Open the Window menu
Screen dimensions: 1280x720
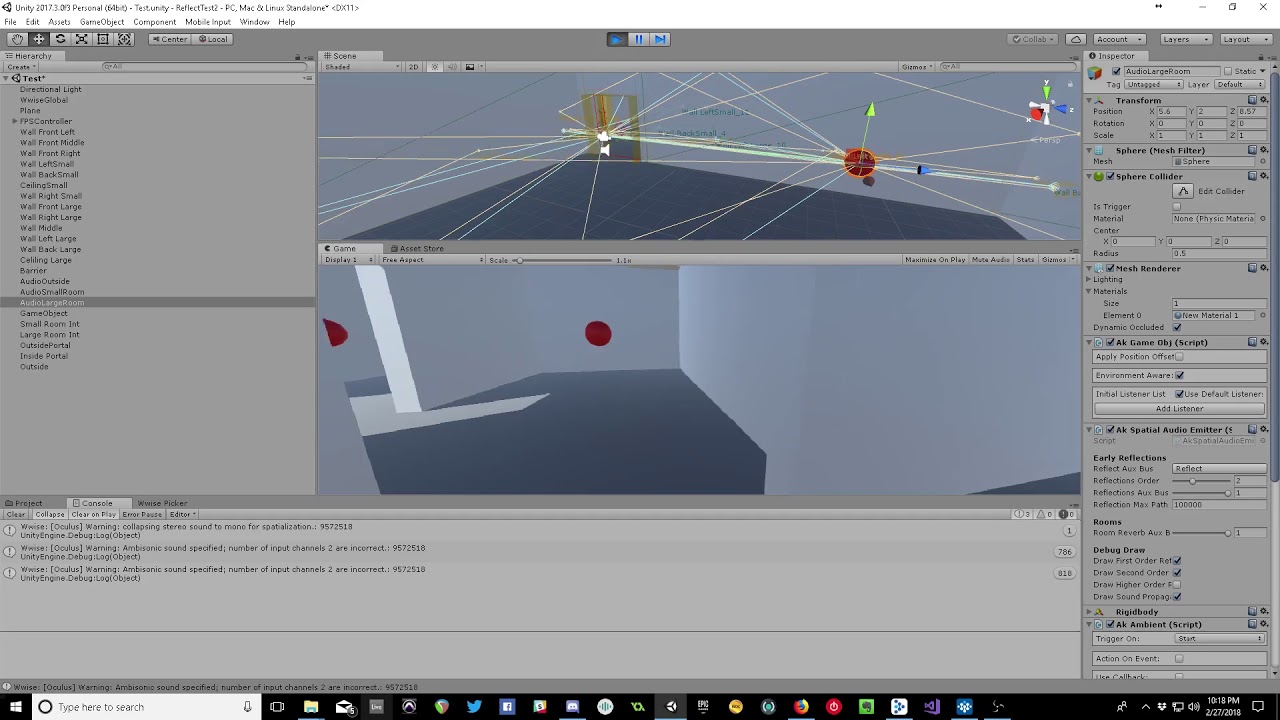pyautogui.click(x=254, y=22)
